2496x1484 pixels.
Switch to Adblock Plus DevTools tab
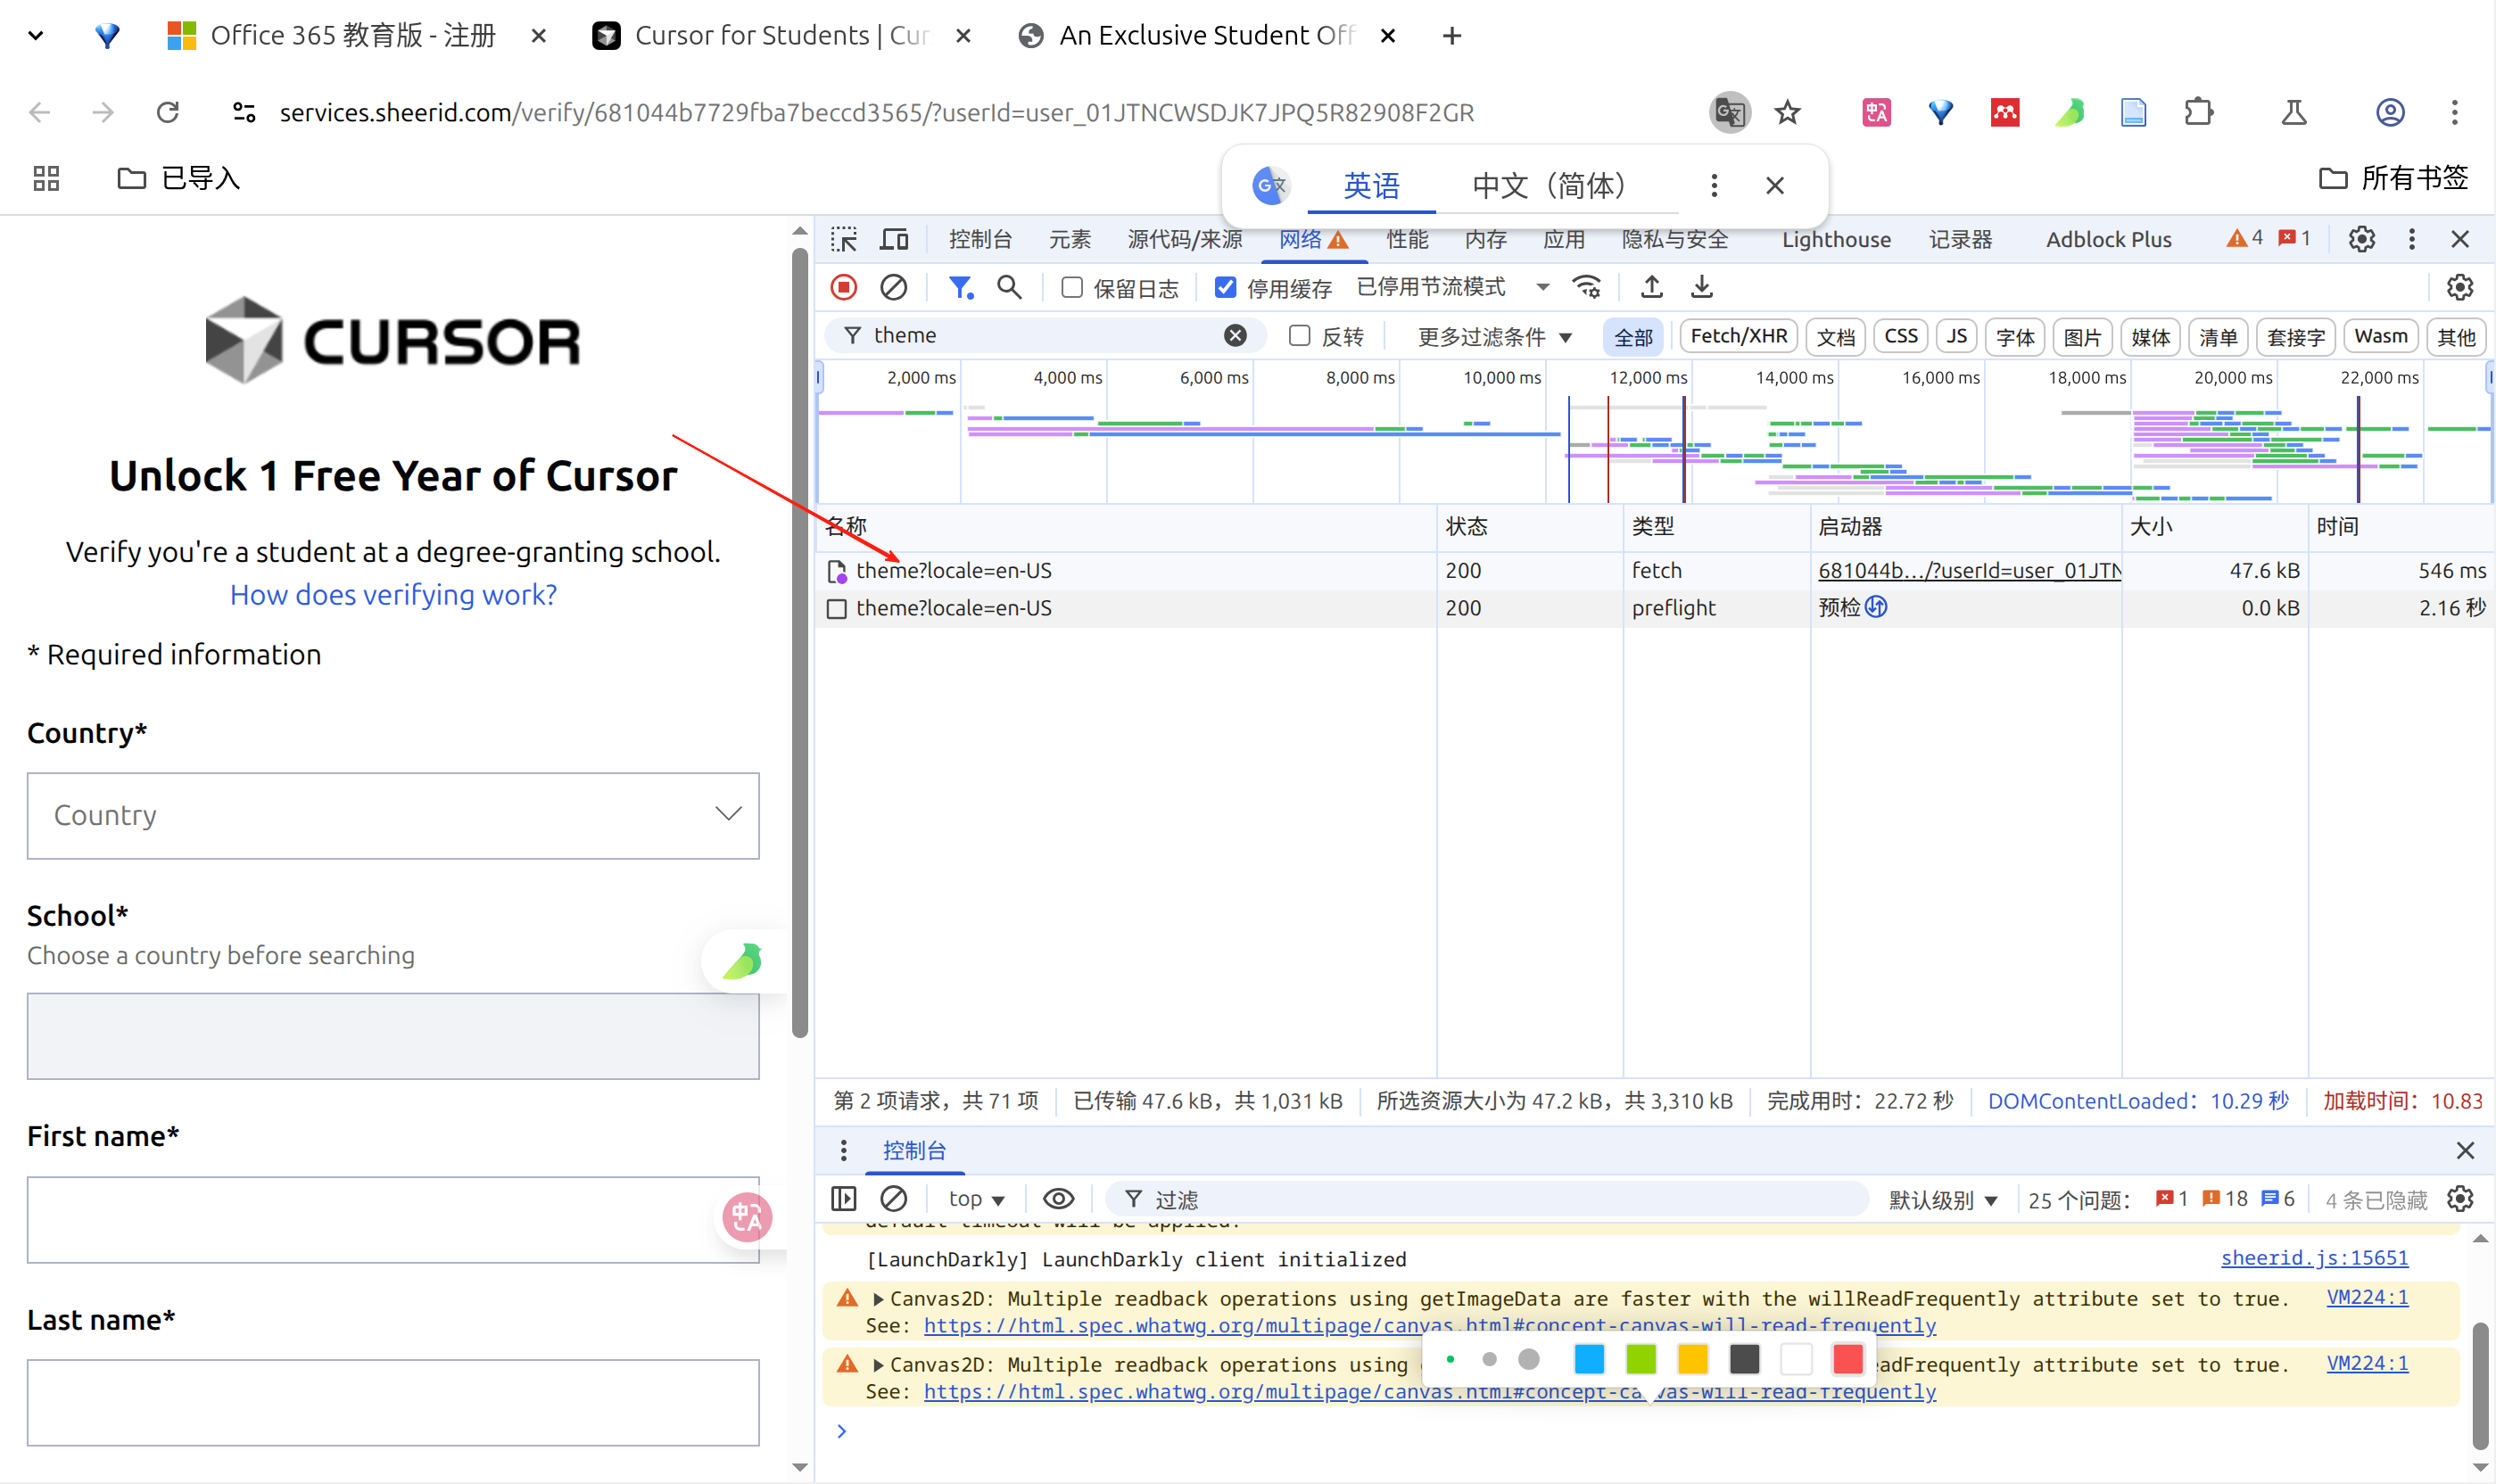click(x=2108, y=239)
